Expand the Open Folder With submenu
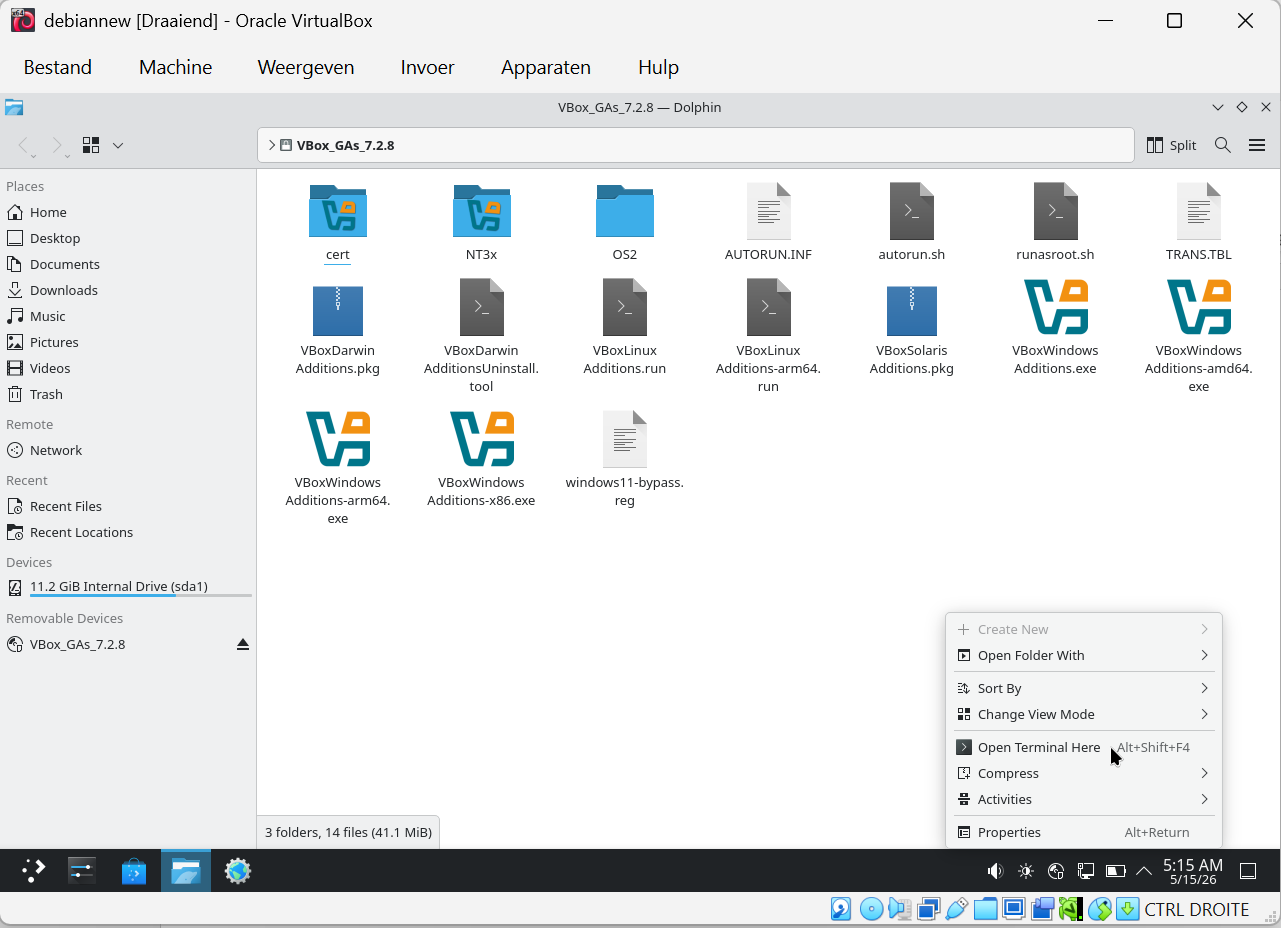The width and height of the screenshot is (1281, 928). click(x=1084, y=655)
